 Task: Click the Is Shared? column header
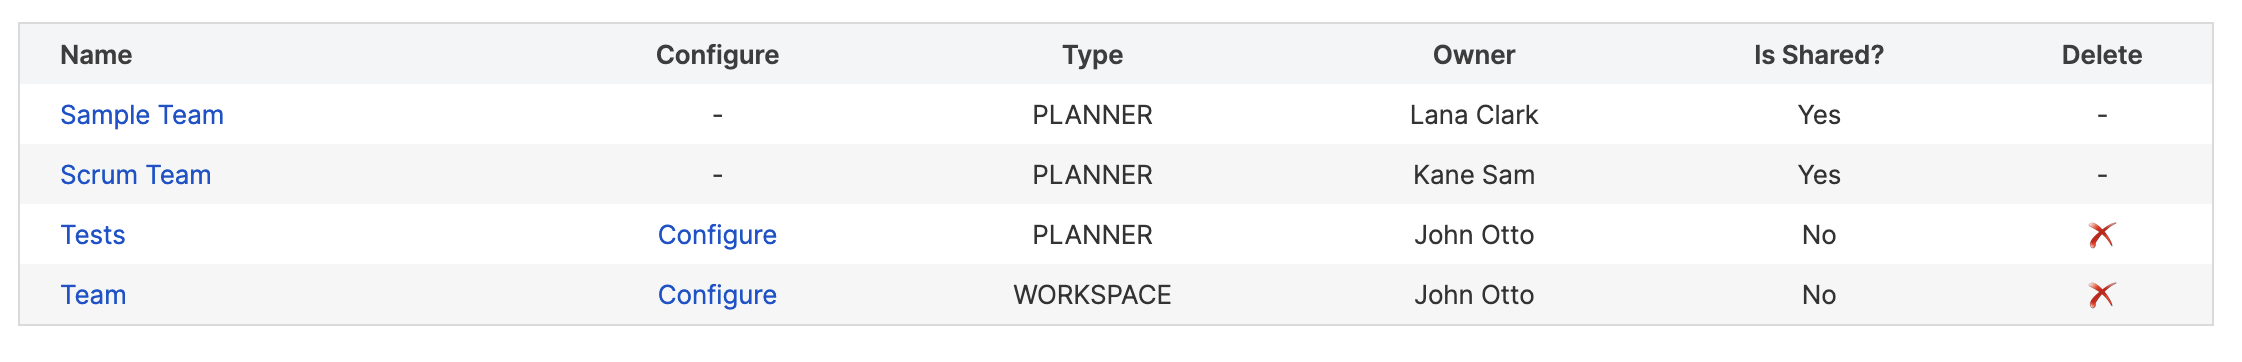pos(1818,55)
